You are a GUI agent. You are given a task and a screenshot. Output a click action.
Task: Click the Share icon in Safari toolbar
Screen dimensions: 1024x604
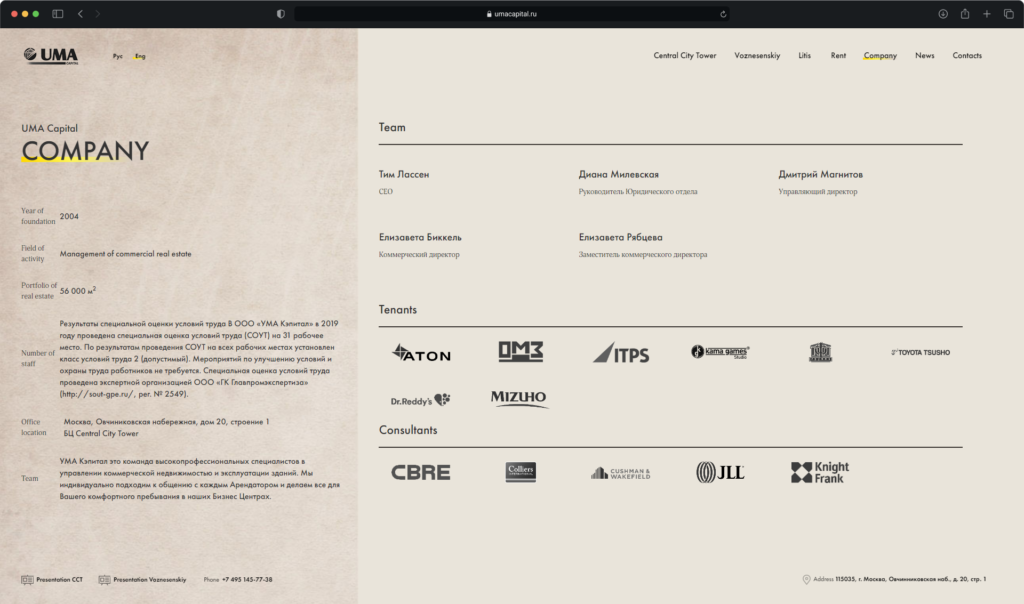point(965,14)
